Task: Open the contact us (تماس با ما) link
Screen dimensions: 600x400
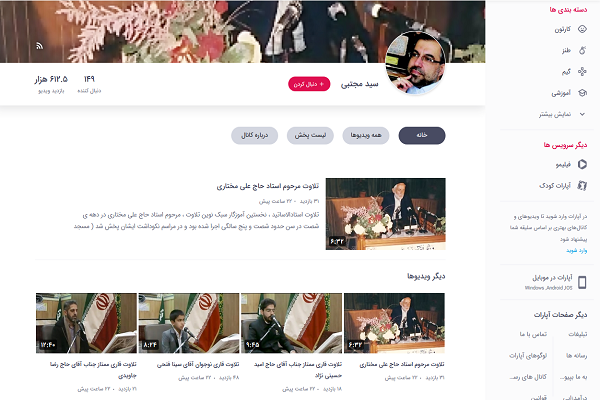Action: (533, 334)
